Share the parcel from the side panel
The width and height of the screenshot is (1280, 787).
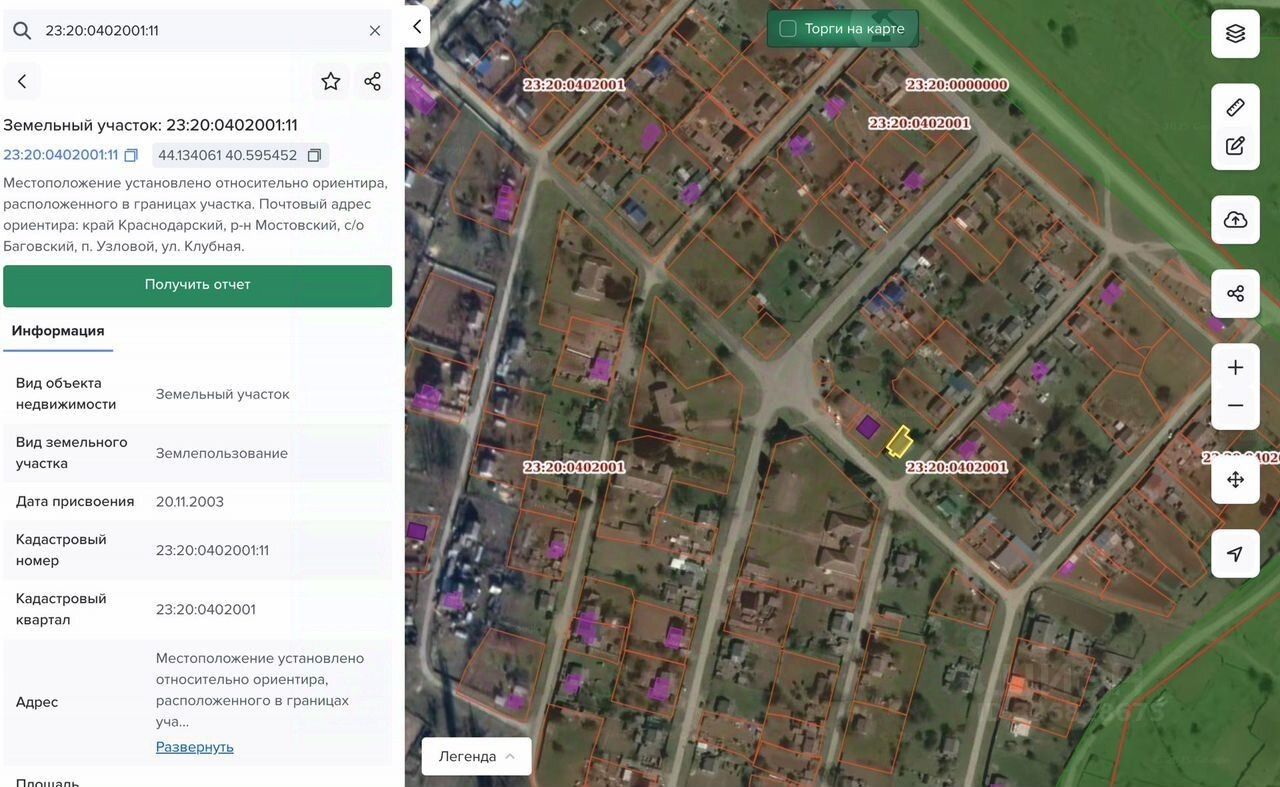pos(373,81)
